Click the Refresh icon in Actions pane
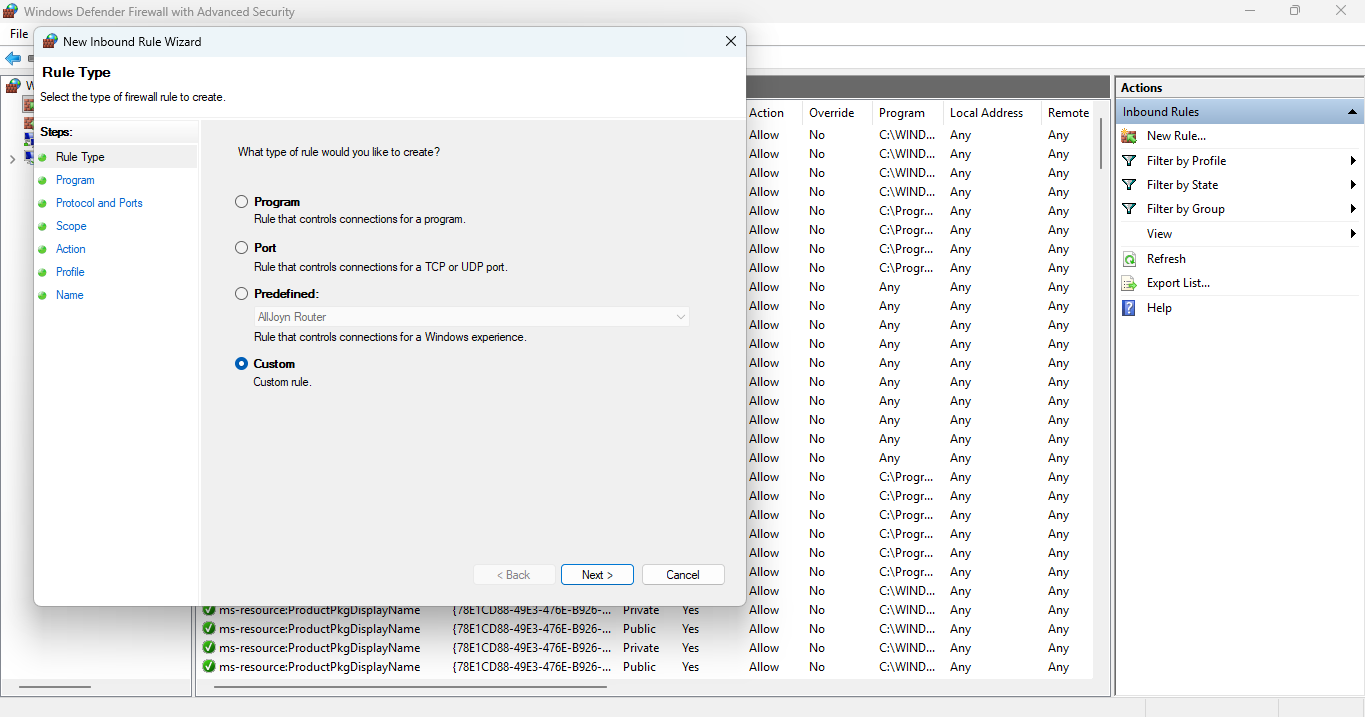Viewport: 1365px width, 717px height. pyautogui.click(x=1129, y=258)
